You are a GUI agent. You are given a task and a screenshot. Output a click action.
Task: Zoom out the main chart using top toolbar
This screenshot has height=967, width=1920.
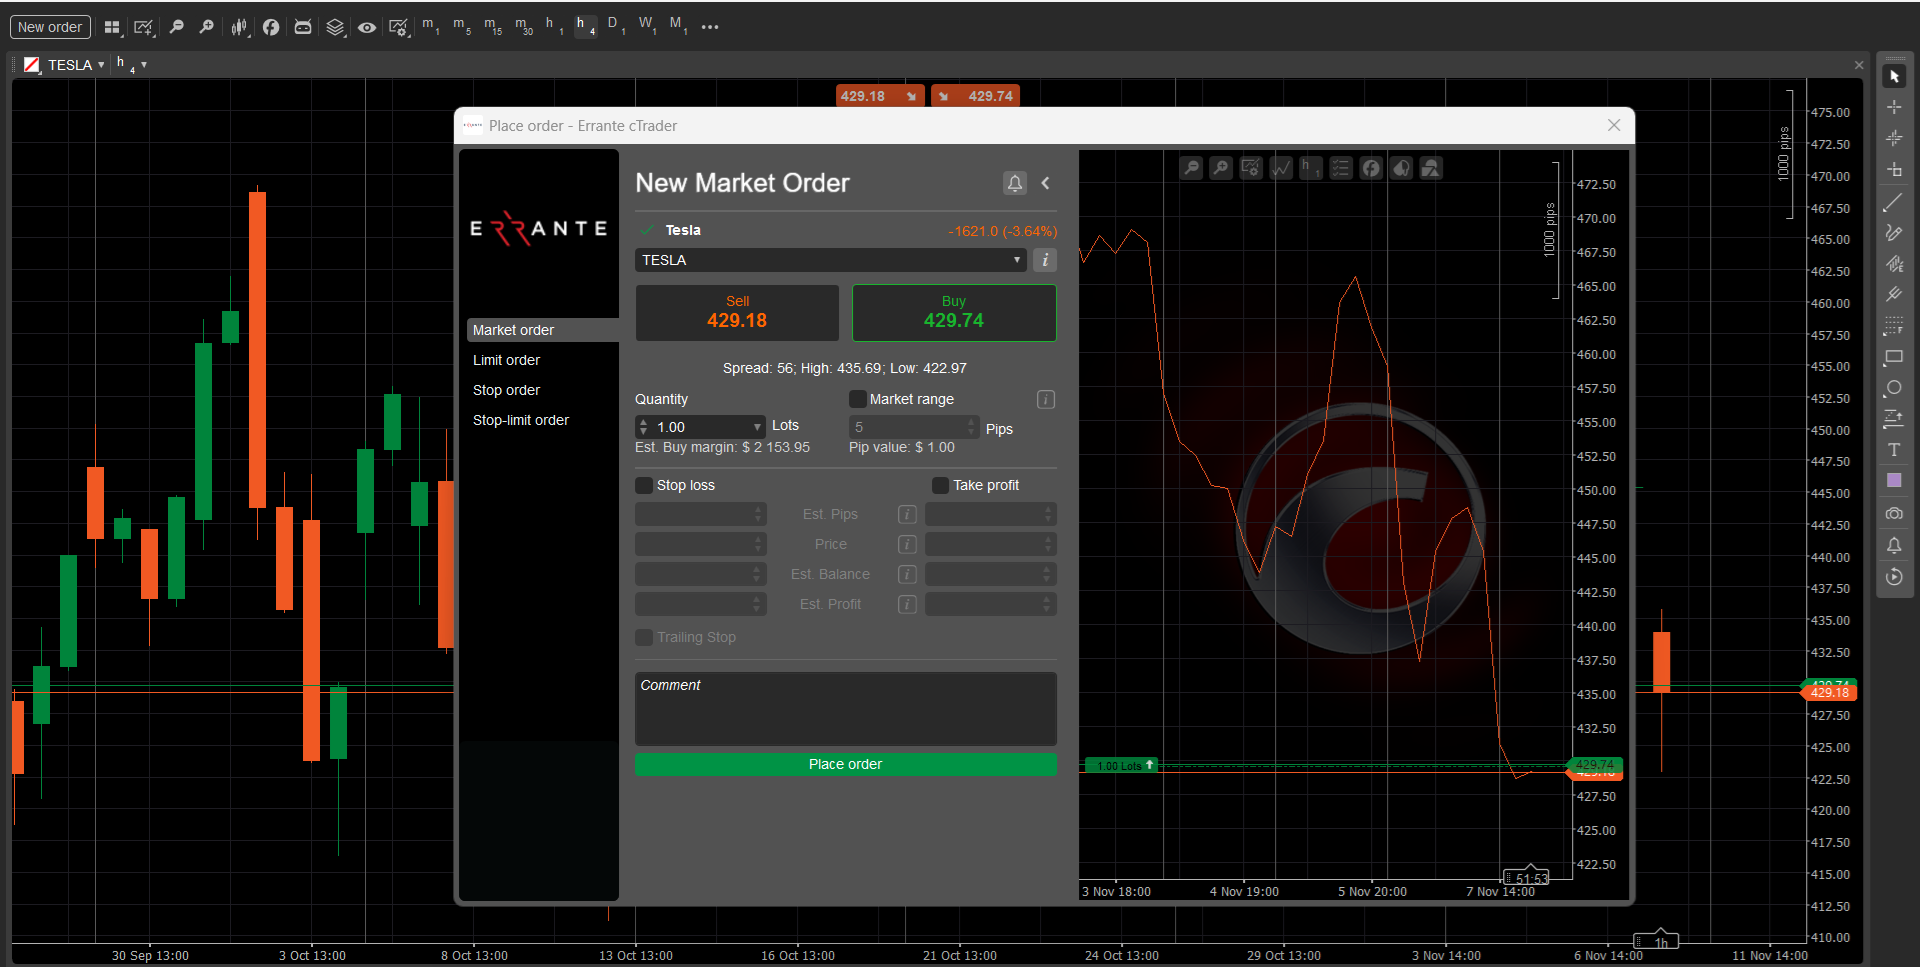(177, 27)
